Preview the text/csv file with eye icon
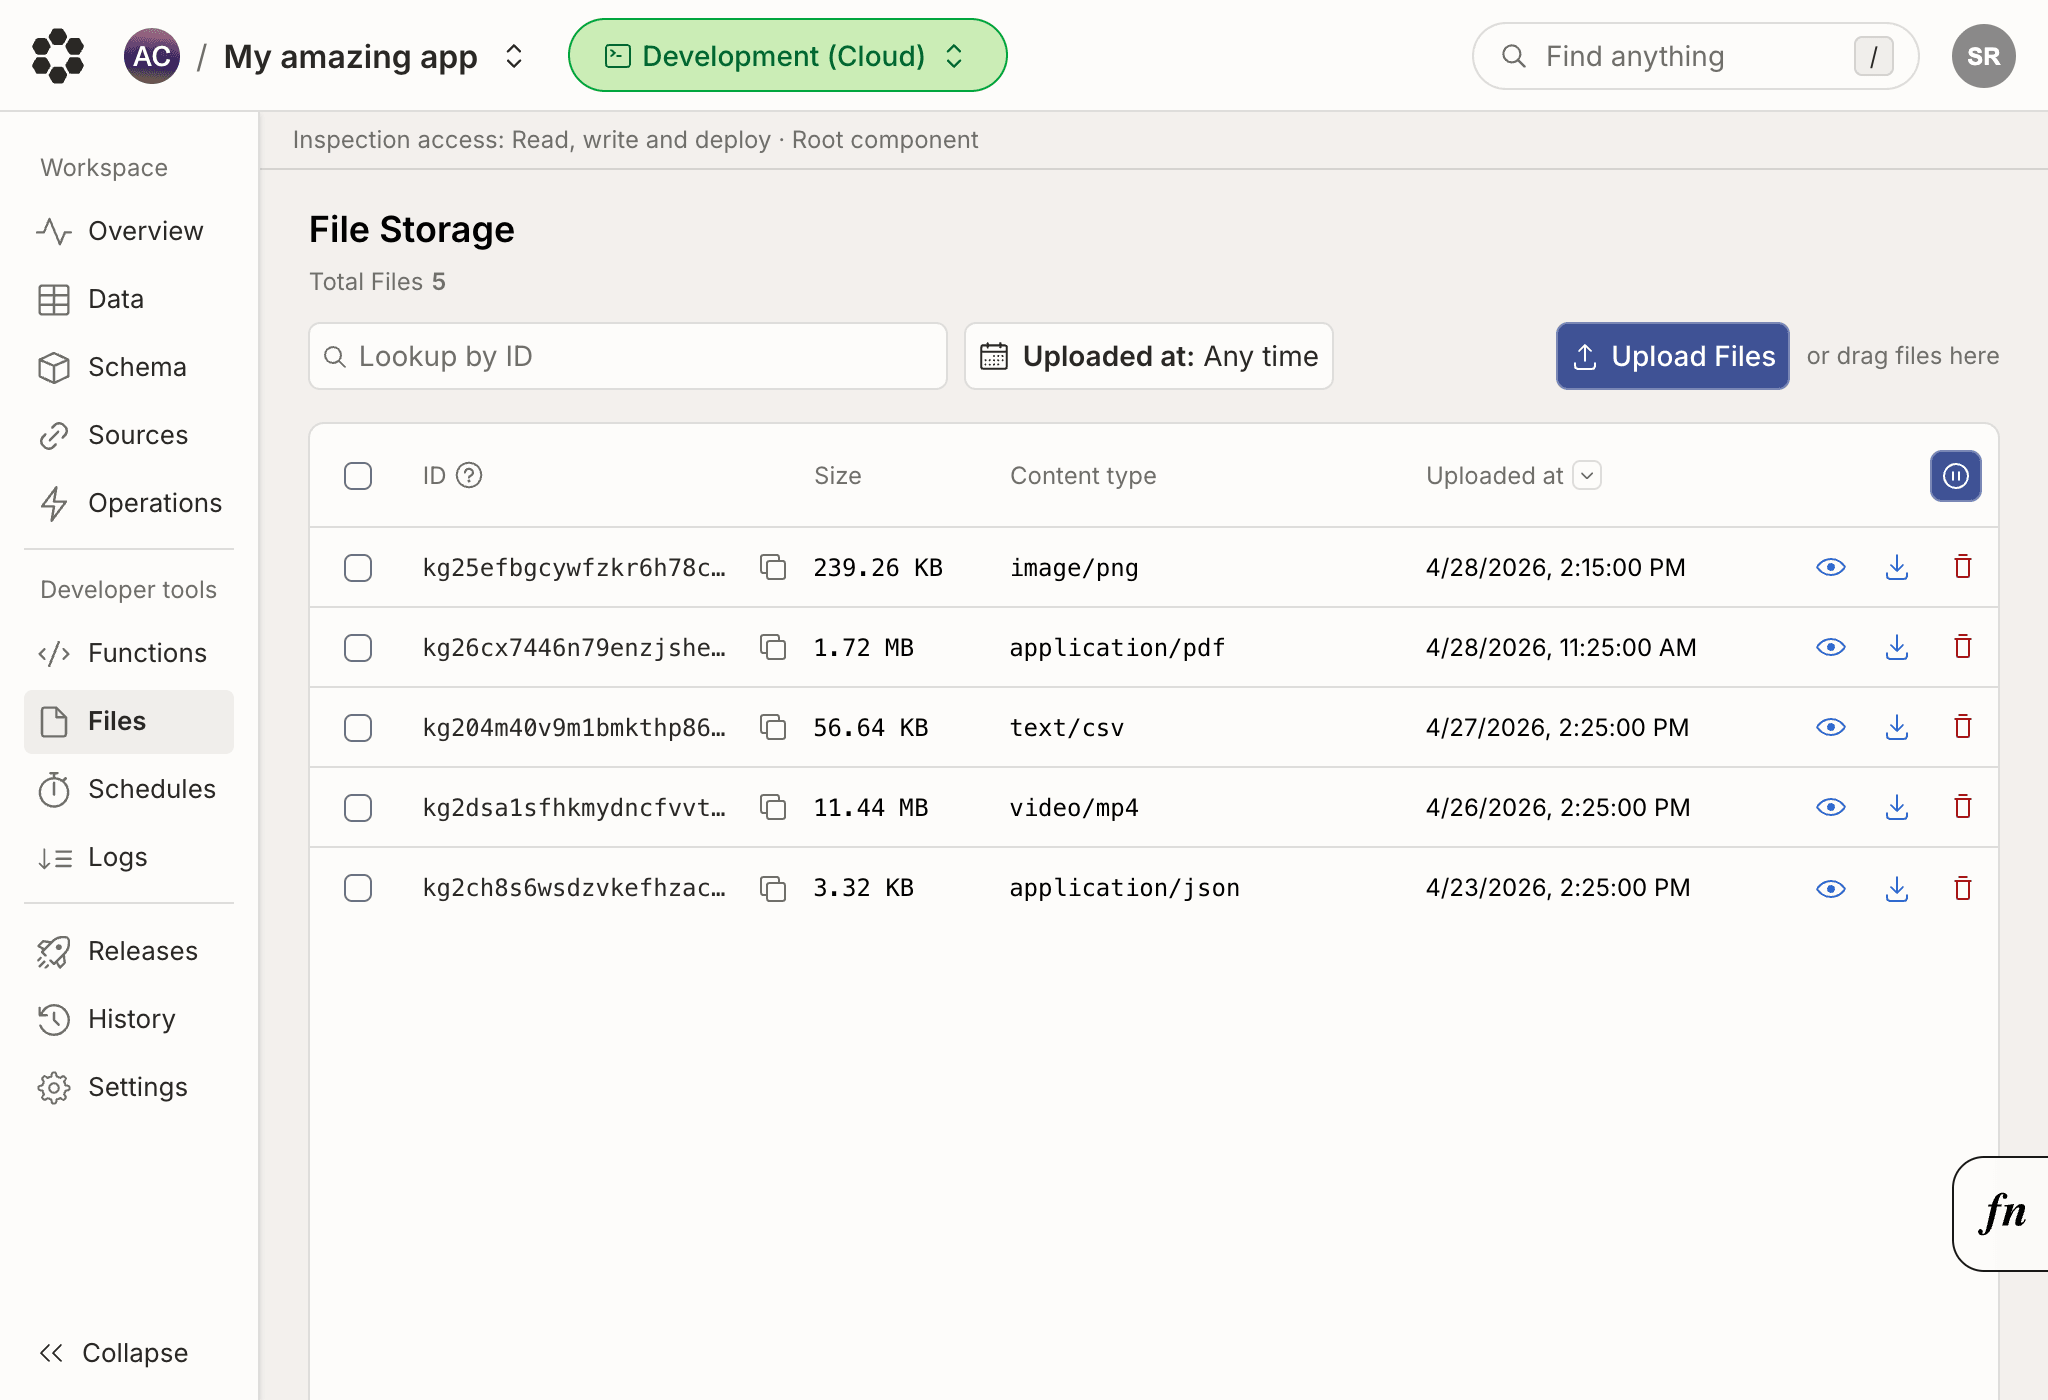Screen dimensions: 2048x1400 [1831, 727]
